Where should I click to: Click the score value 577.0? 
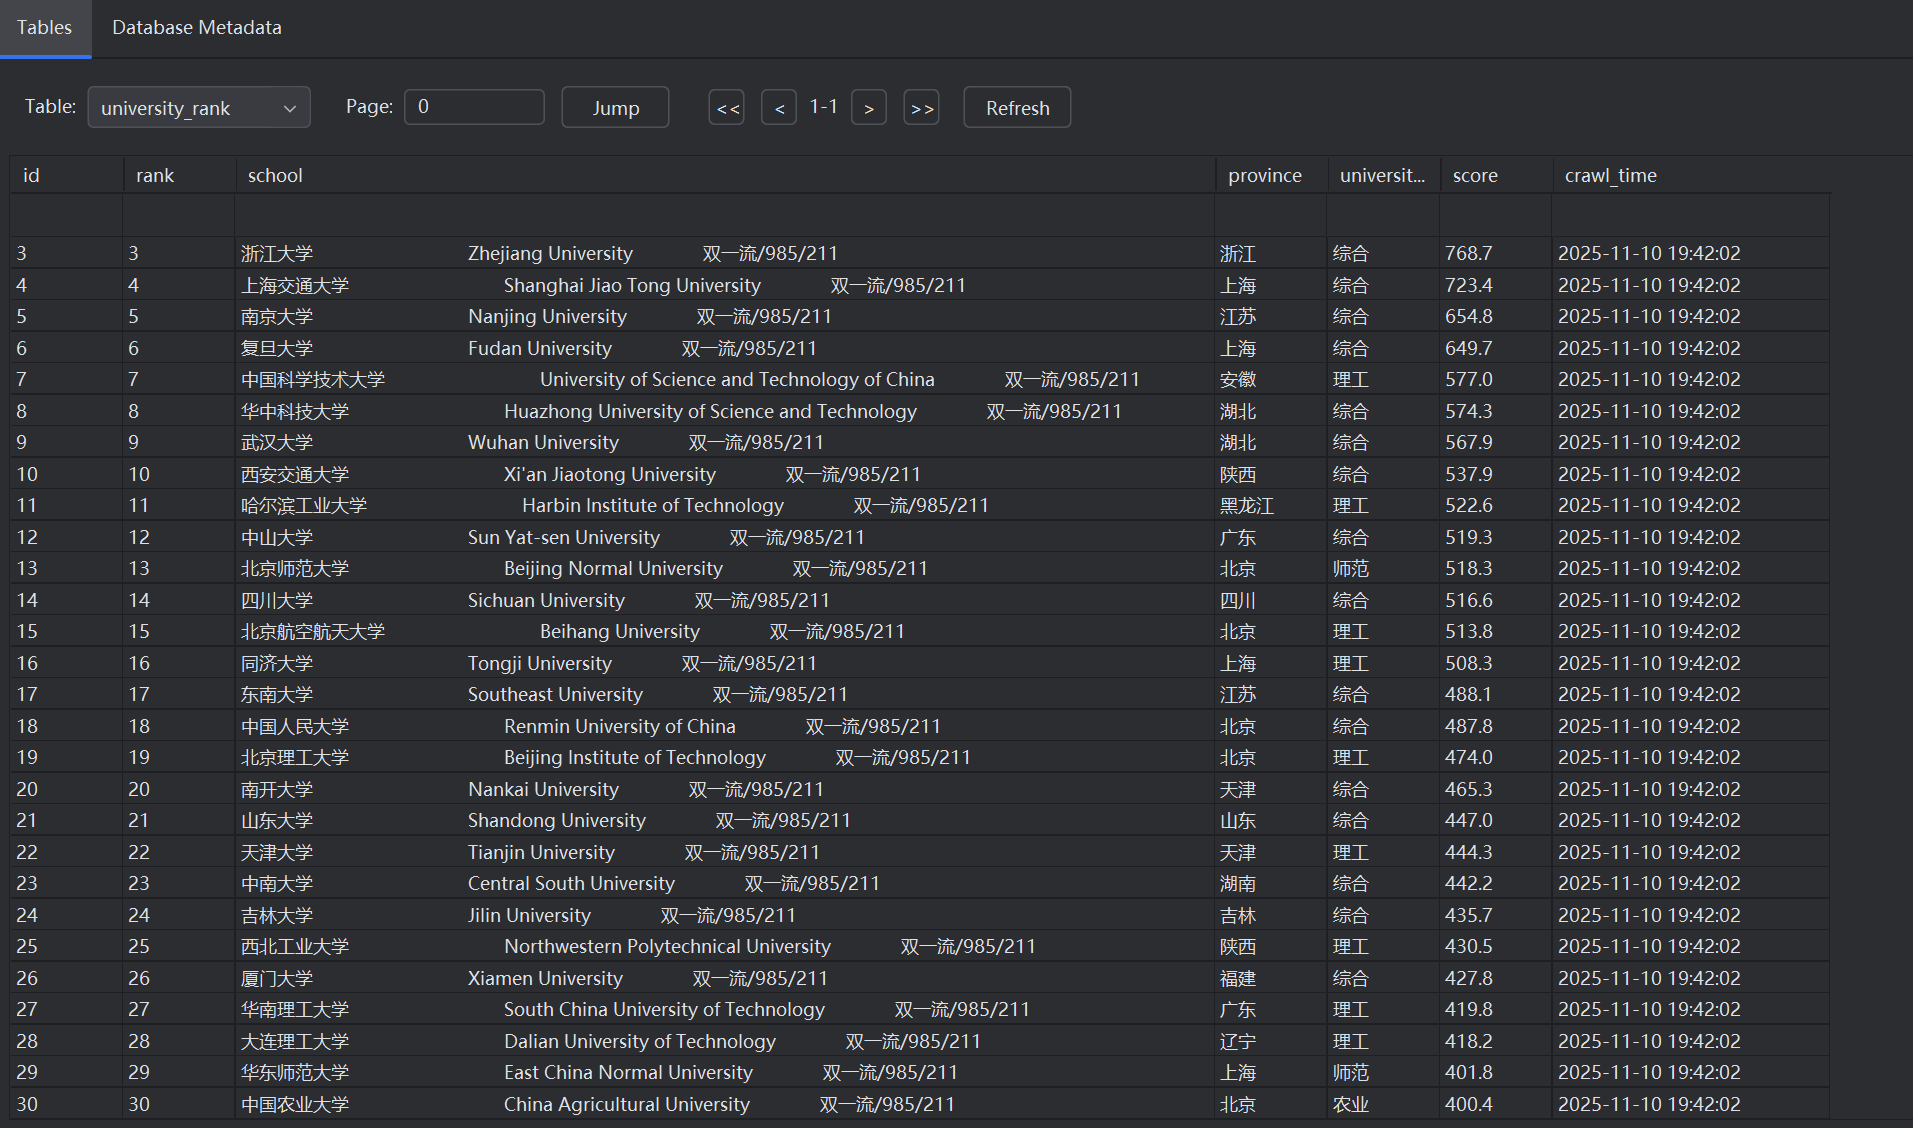pos(1496,379)
